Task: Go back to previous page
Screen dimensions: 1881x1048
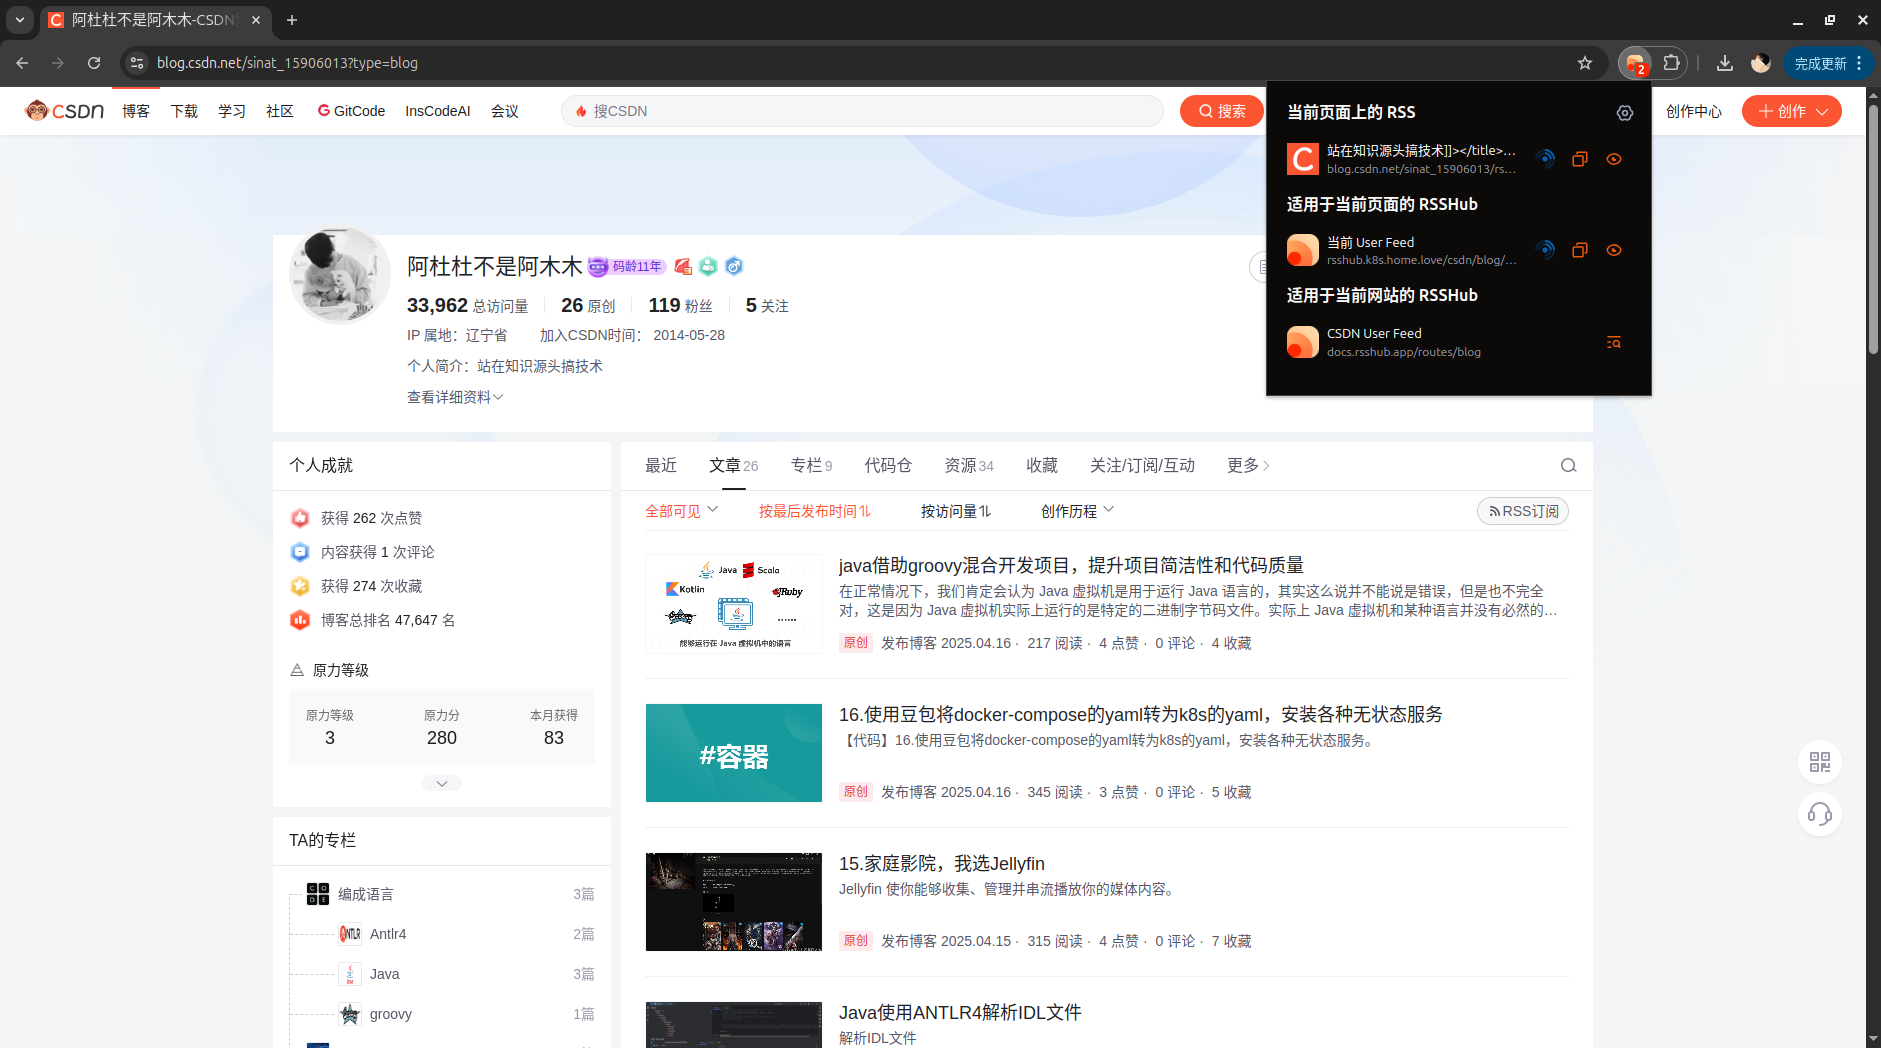Action: pos(22,63)
